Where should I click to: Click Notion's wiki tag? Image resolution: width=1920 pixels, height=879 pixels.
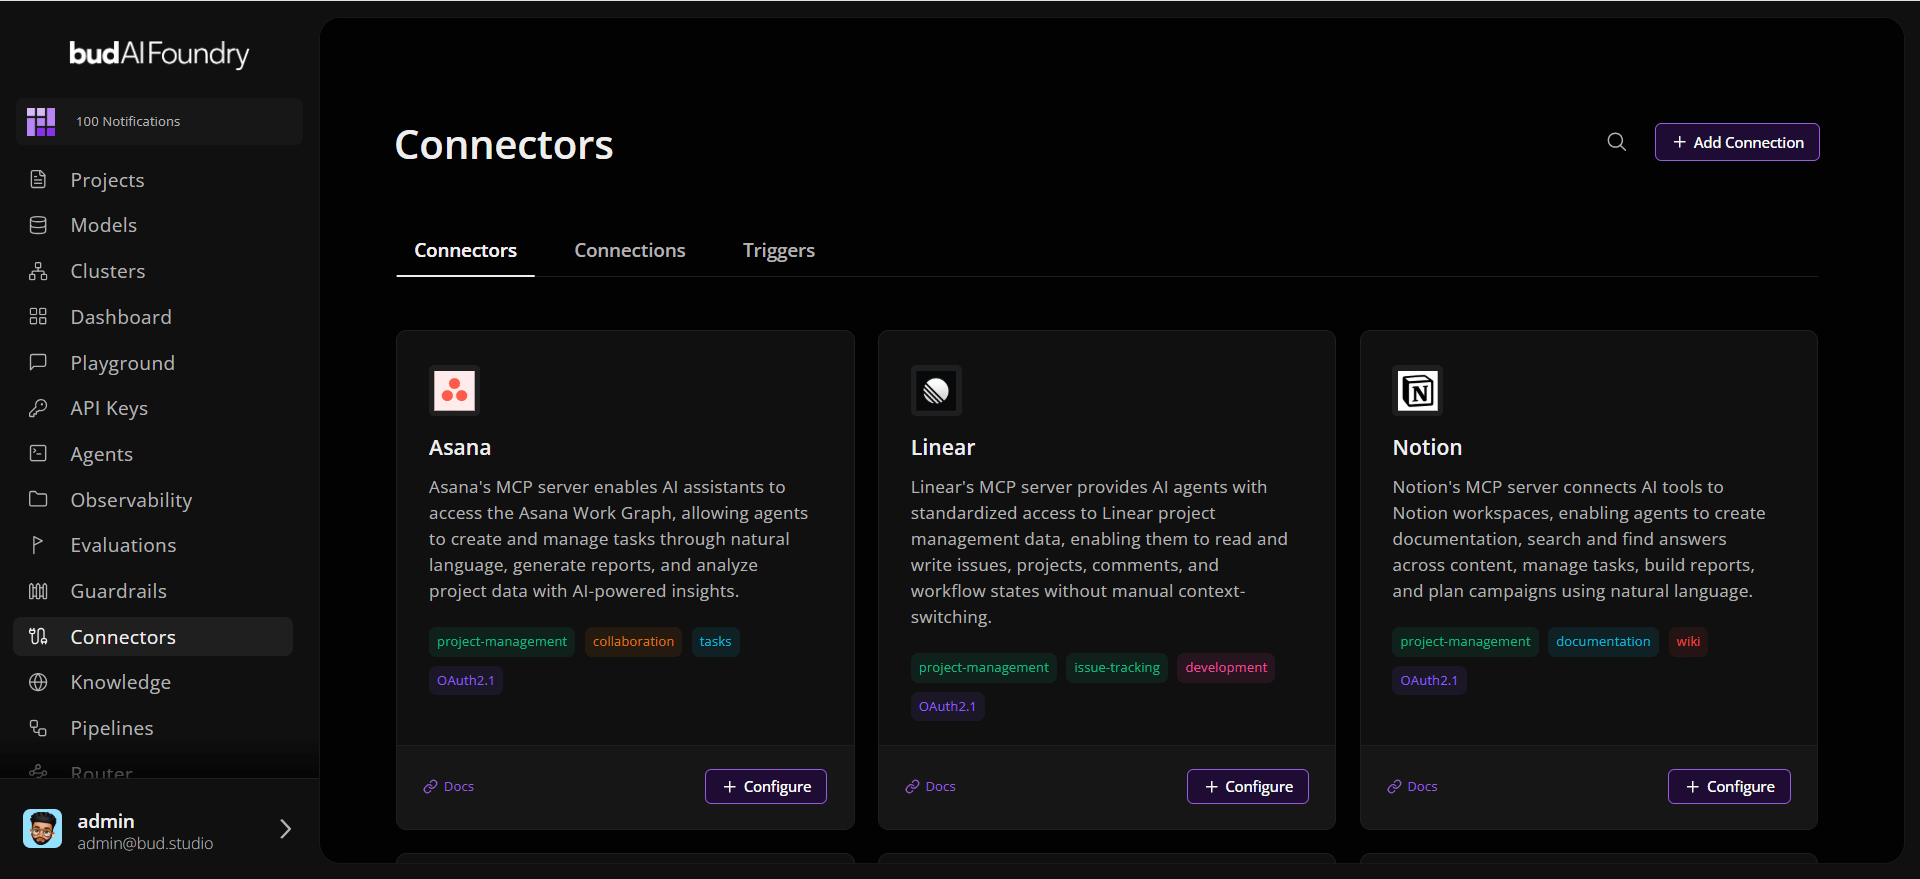point(1688,641)
